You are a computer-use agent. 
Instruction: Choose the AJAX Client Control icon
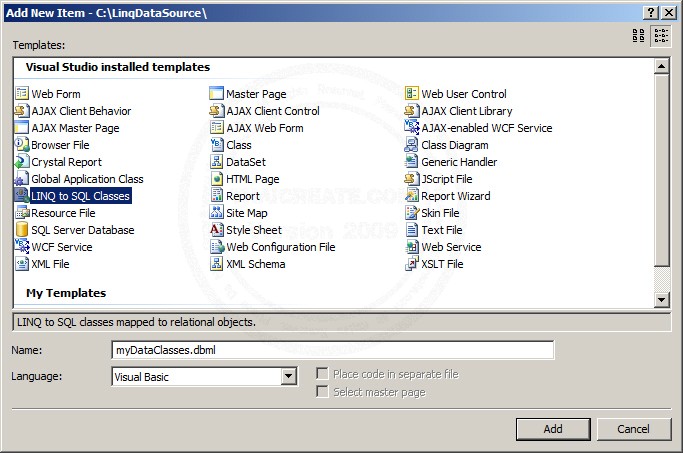[216, 111]
